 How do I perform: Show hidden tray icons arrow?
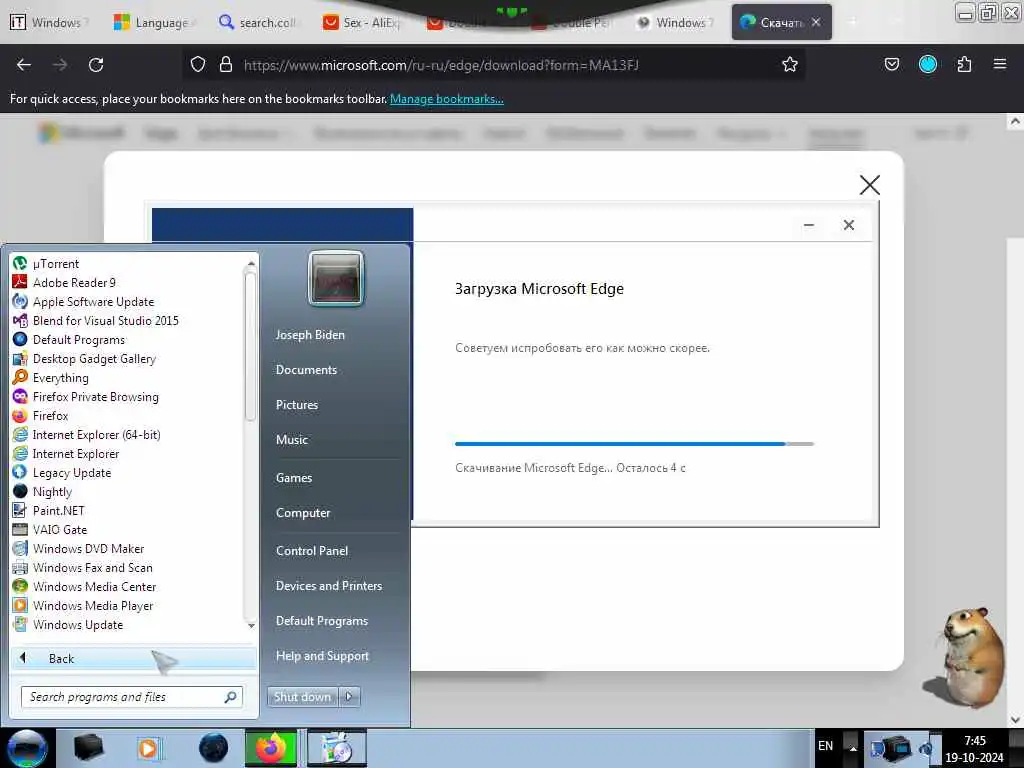click(x=852, y=748)
